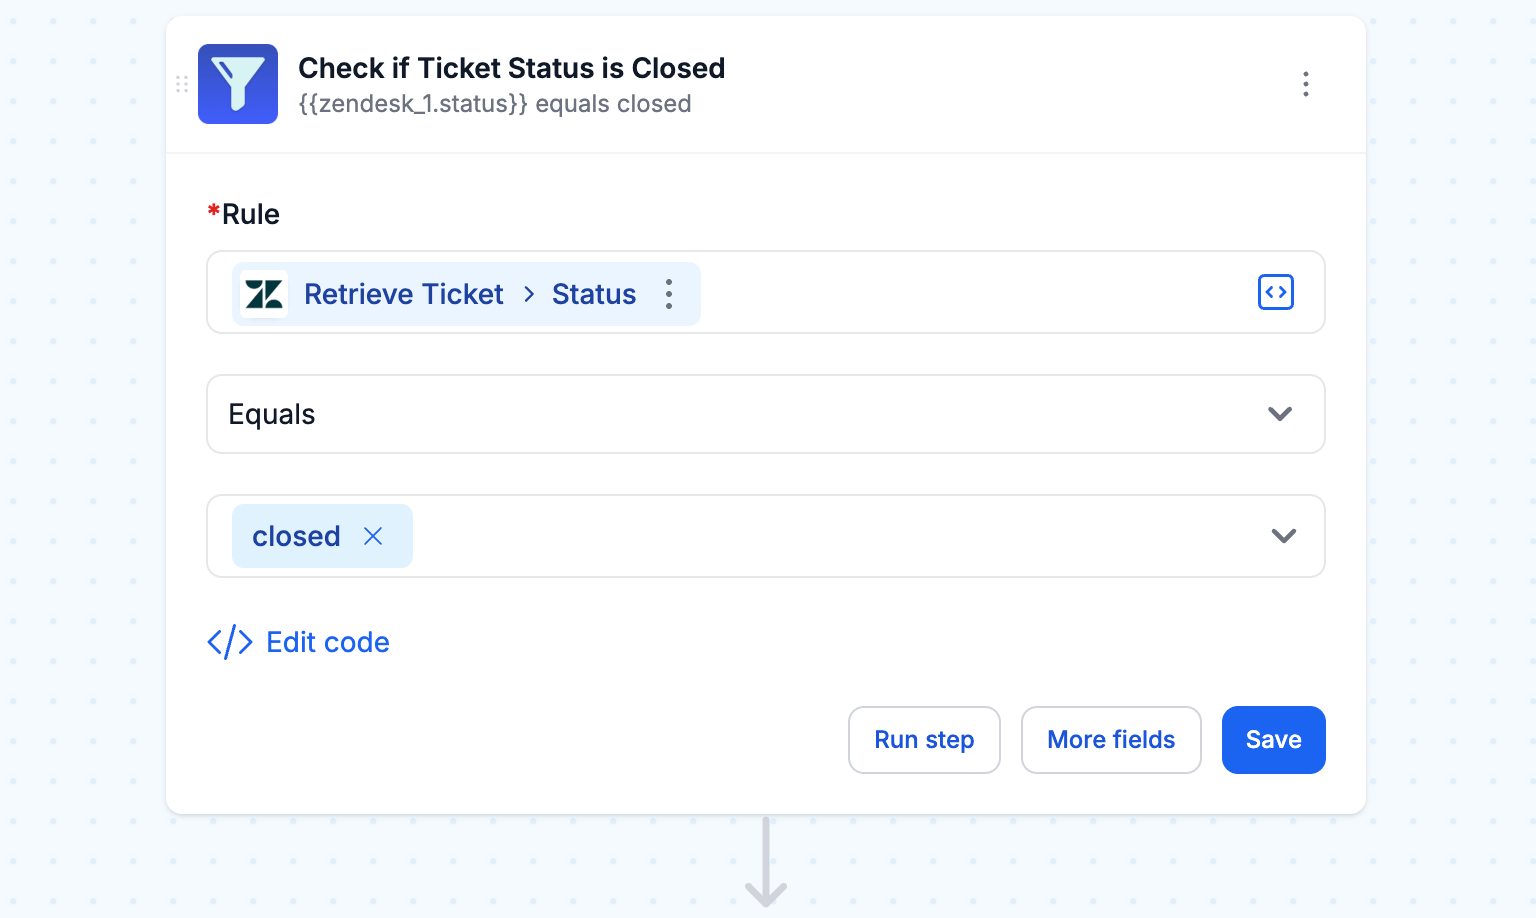
Task: Click the Edit code angle-brackets icon
Action: click(230, 642)
